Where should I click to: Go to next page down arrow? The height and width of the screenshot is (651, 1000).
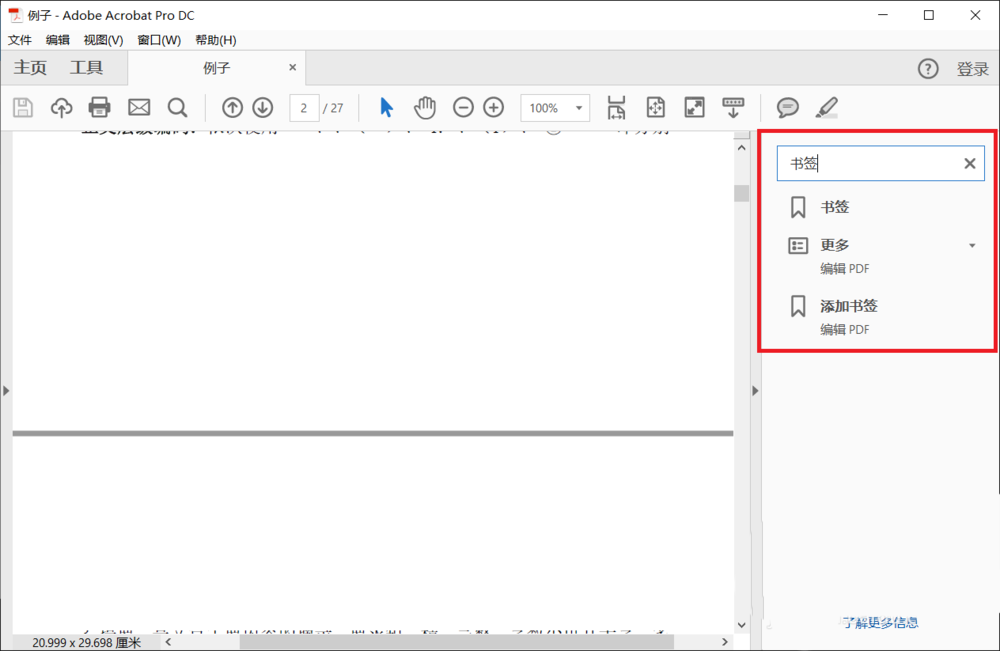pyautogui.click(x=263, y=108)
